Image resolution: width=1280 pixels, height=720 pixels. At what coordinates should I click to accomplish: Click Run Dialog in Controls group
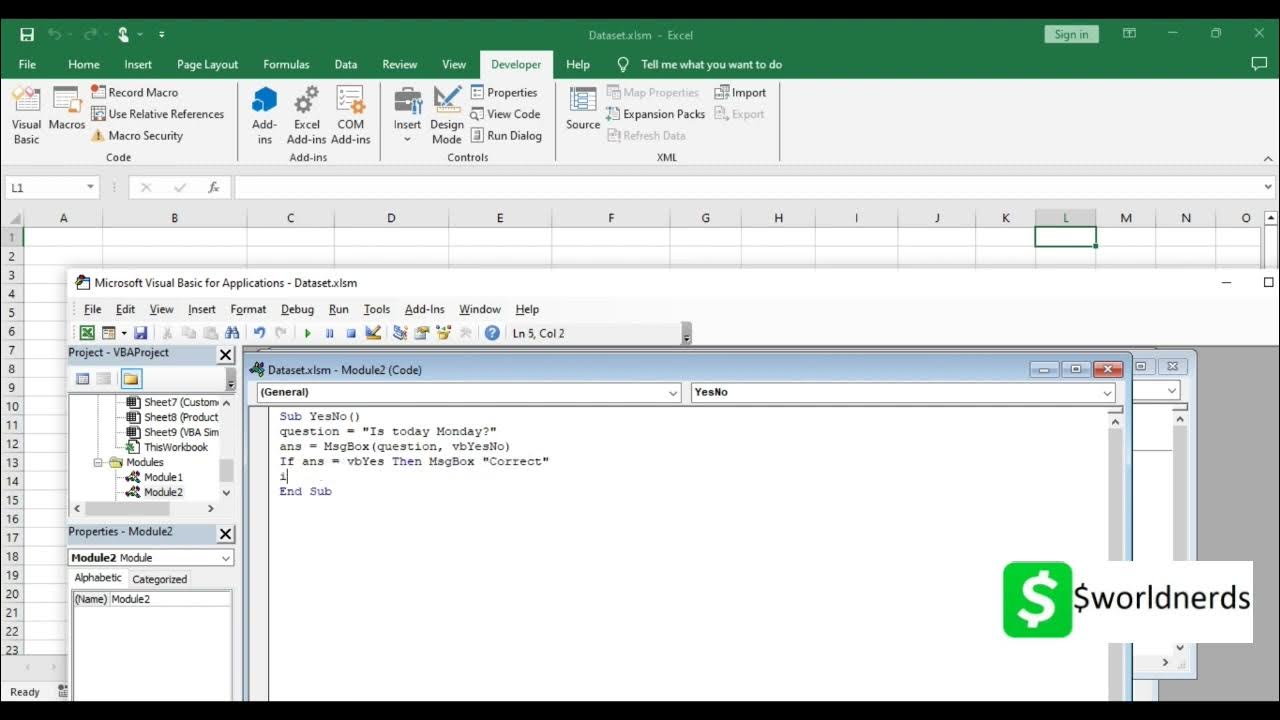(x=506, y=135)
